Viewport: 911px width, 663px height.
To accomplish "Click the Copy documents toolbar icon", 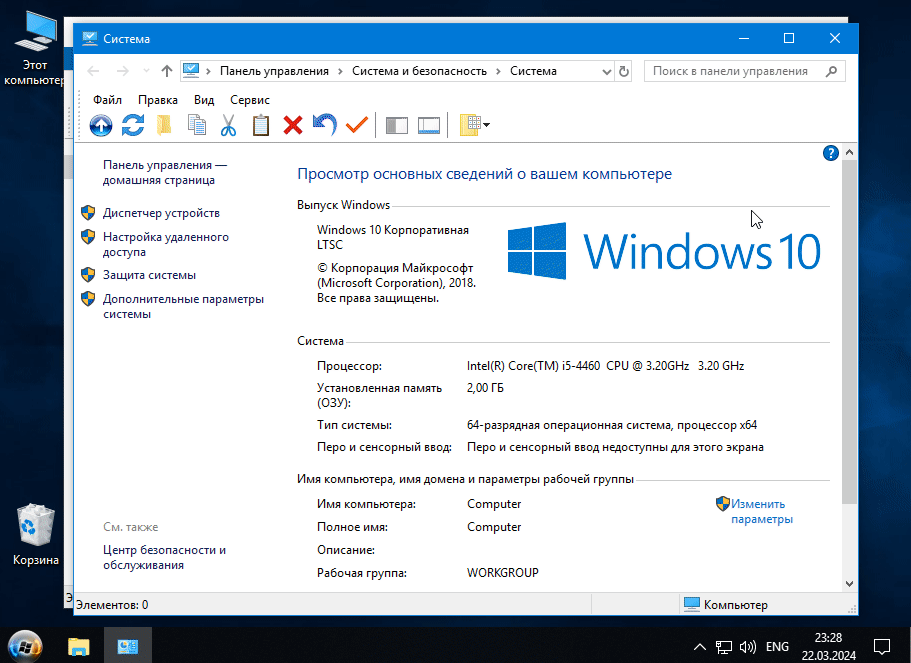I will coord(197,125).
